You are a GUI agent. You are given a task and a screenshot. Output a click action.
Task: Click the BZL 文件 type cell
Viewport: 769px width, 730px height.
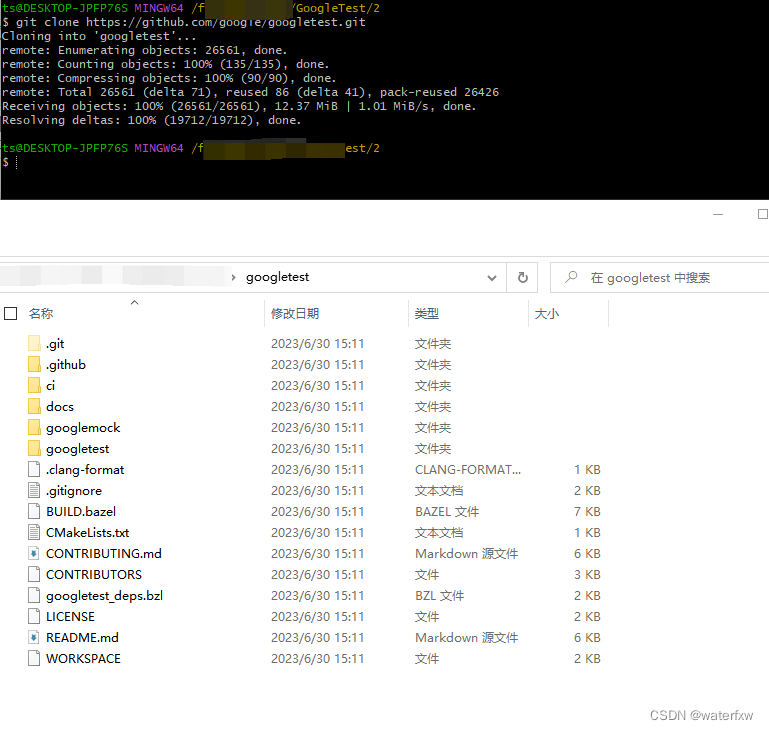coord(439,596)
